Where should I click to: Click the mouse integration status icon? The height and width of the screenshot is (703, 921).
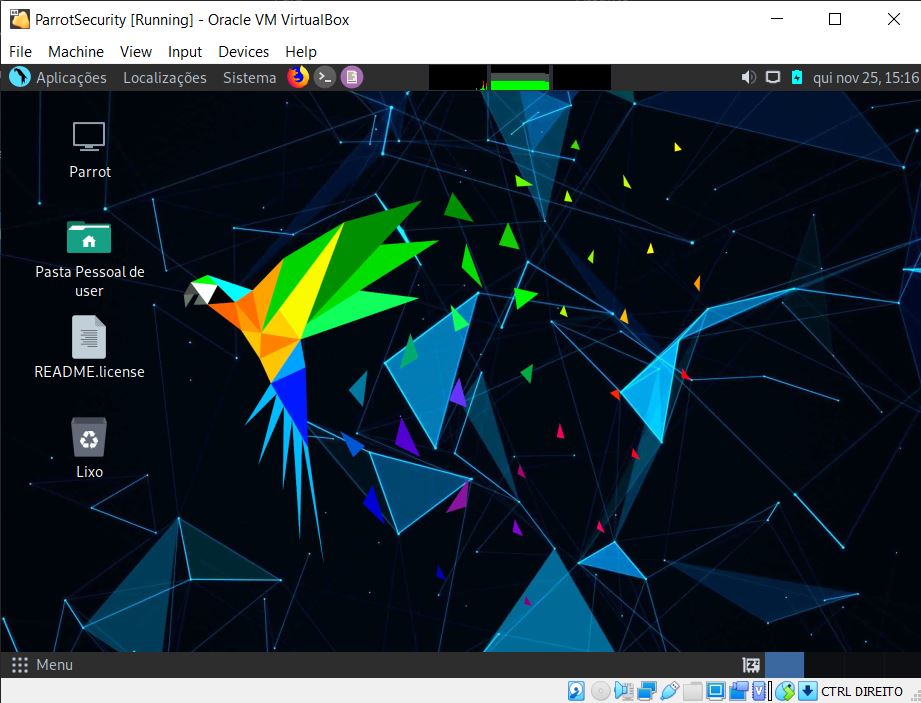pos(785,691)
